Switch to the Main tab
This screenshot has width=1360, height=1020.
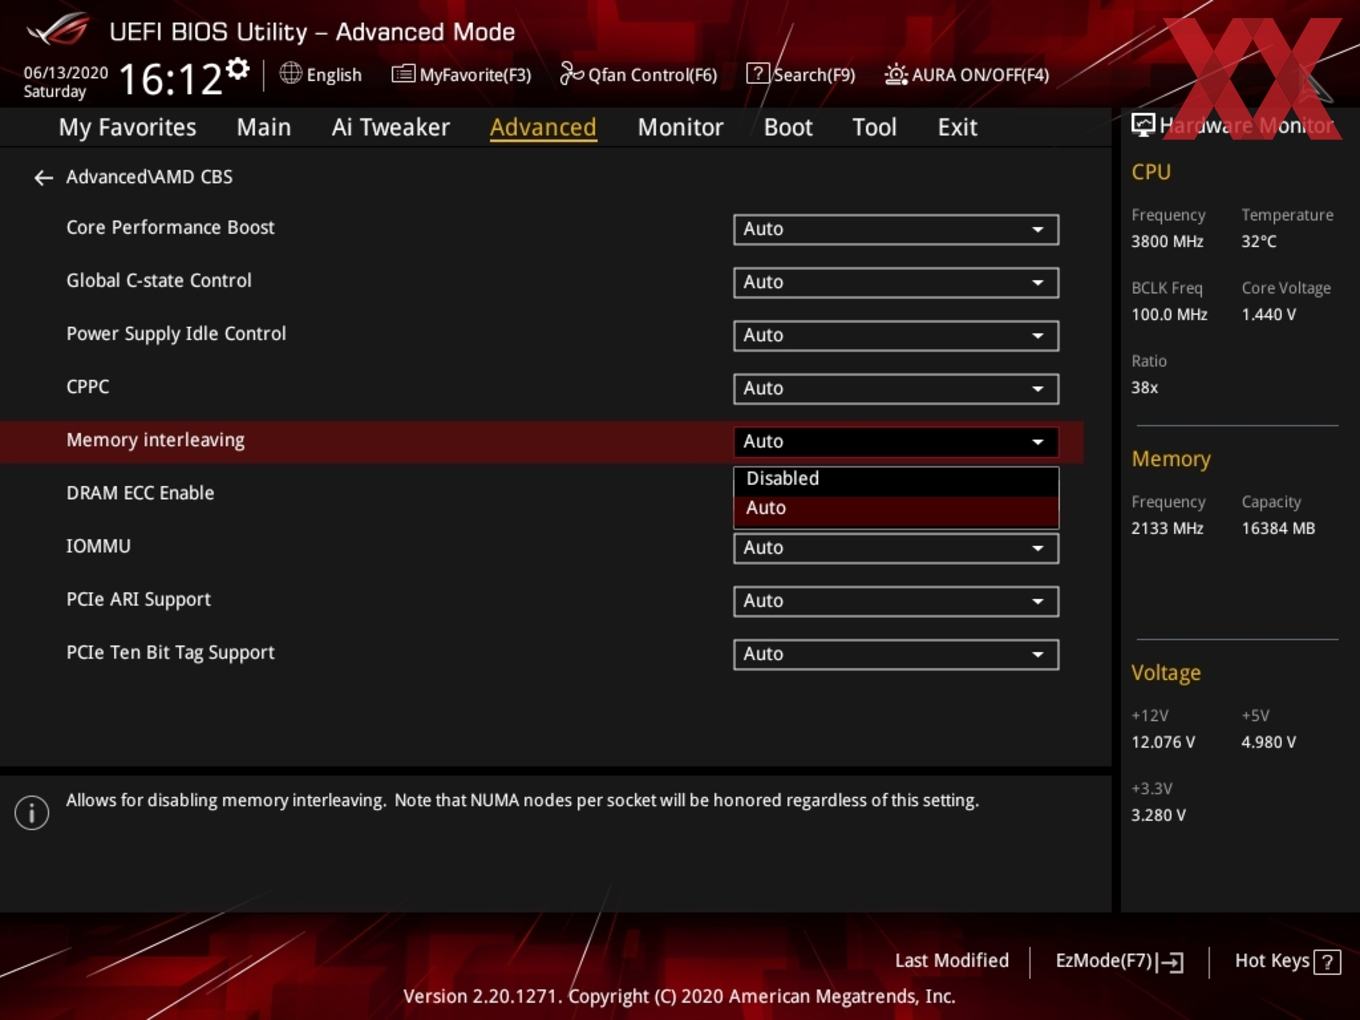pos(264,127)
